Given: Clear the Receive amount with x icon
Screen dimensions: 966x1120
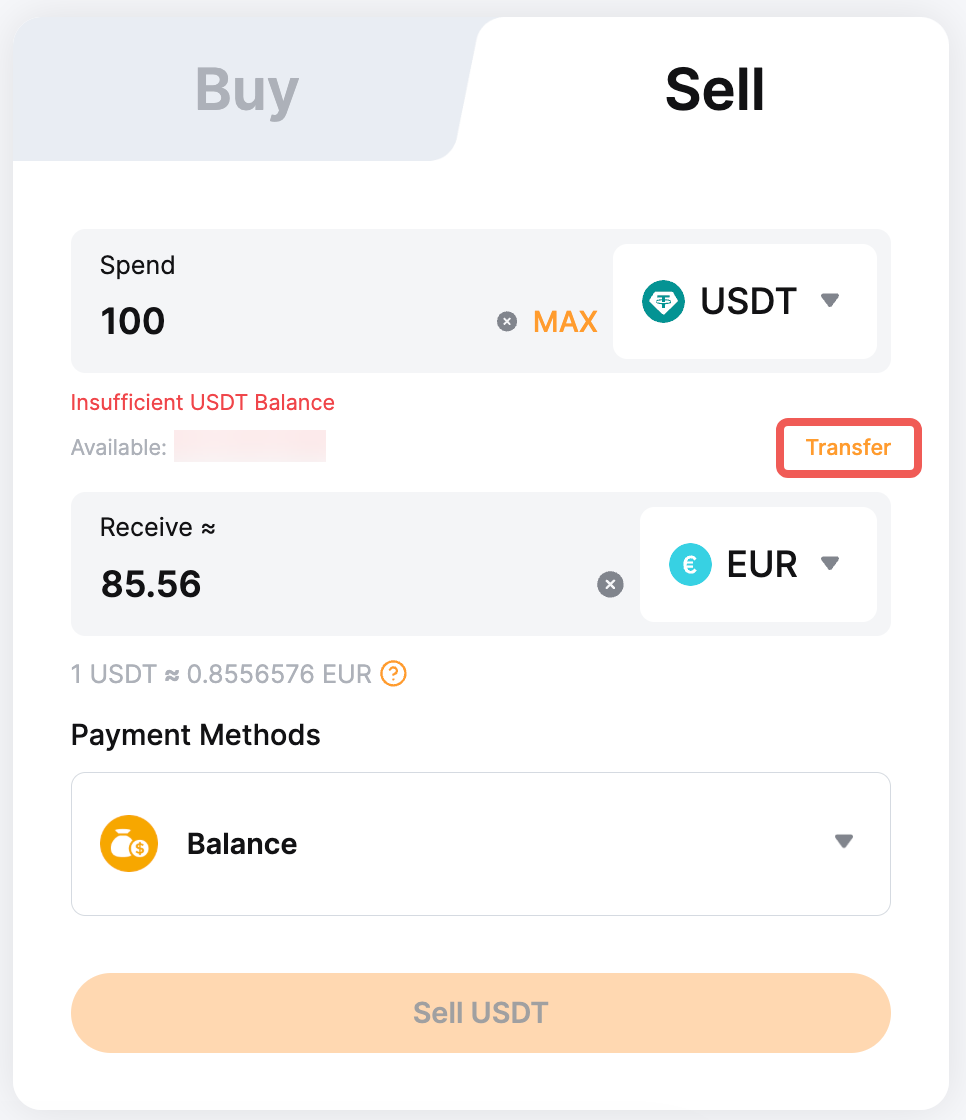Looking at the screenshot, I should [610, 585].
